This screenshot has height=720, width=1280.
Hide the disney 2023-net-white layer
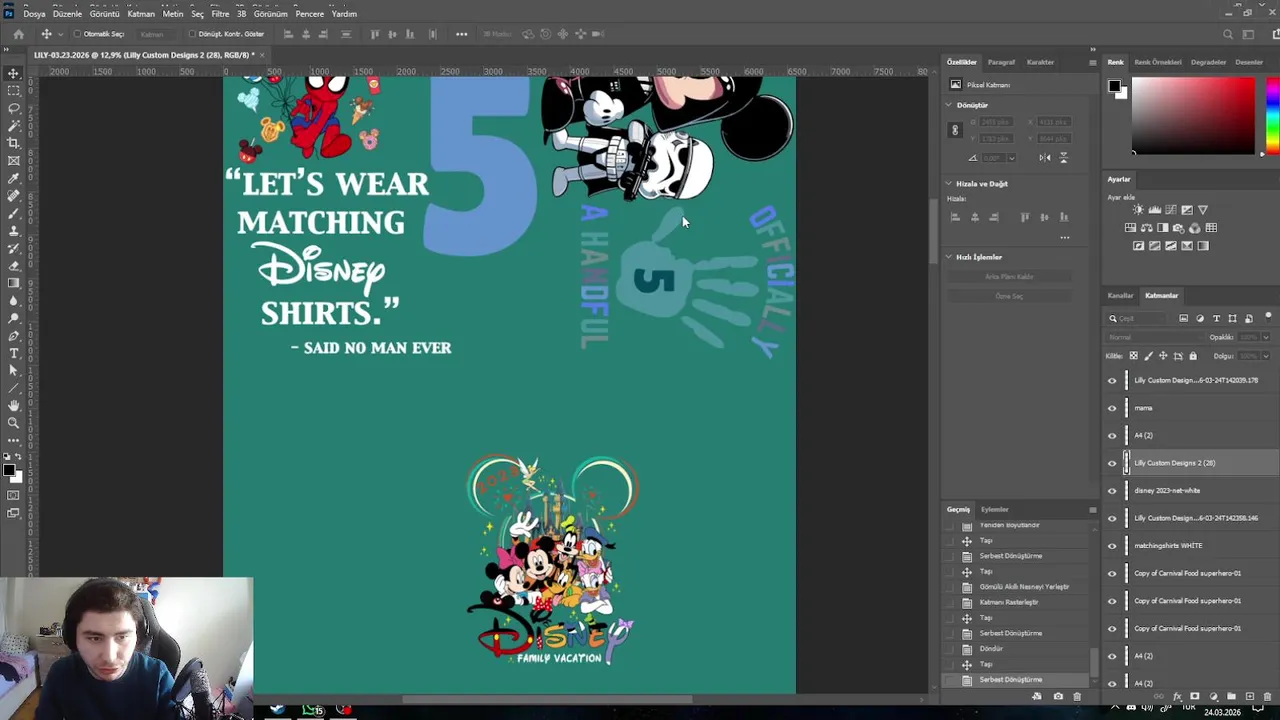1112,491
